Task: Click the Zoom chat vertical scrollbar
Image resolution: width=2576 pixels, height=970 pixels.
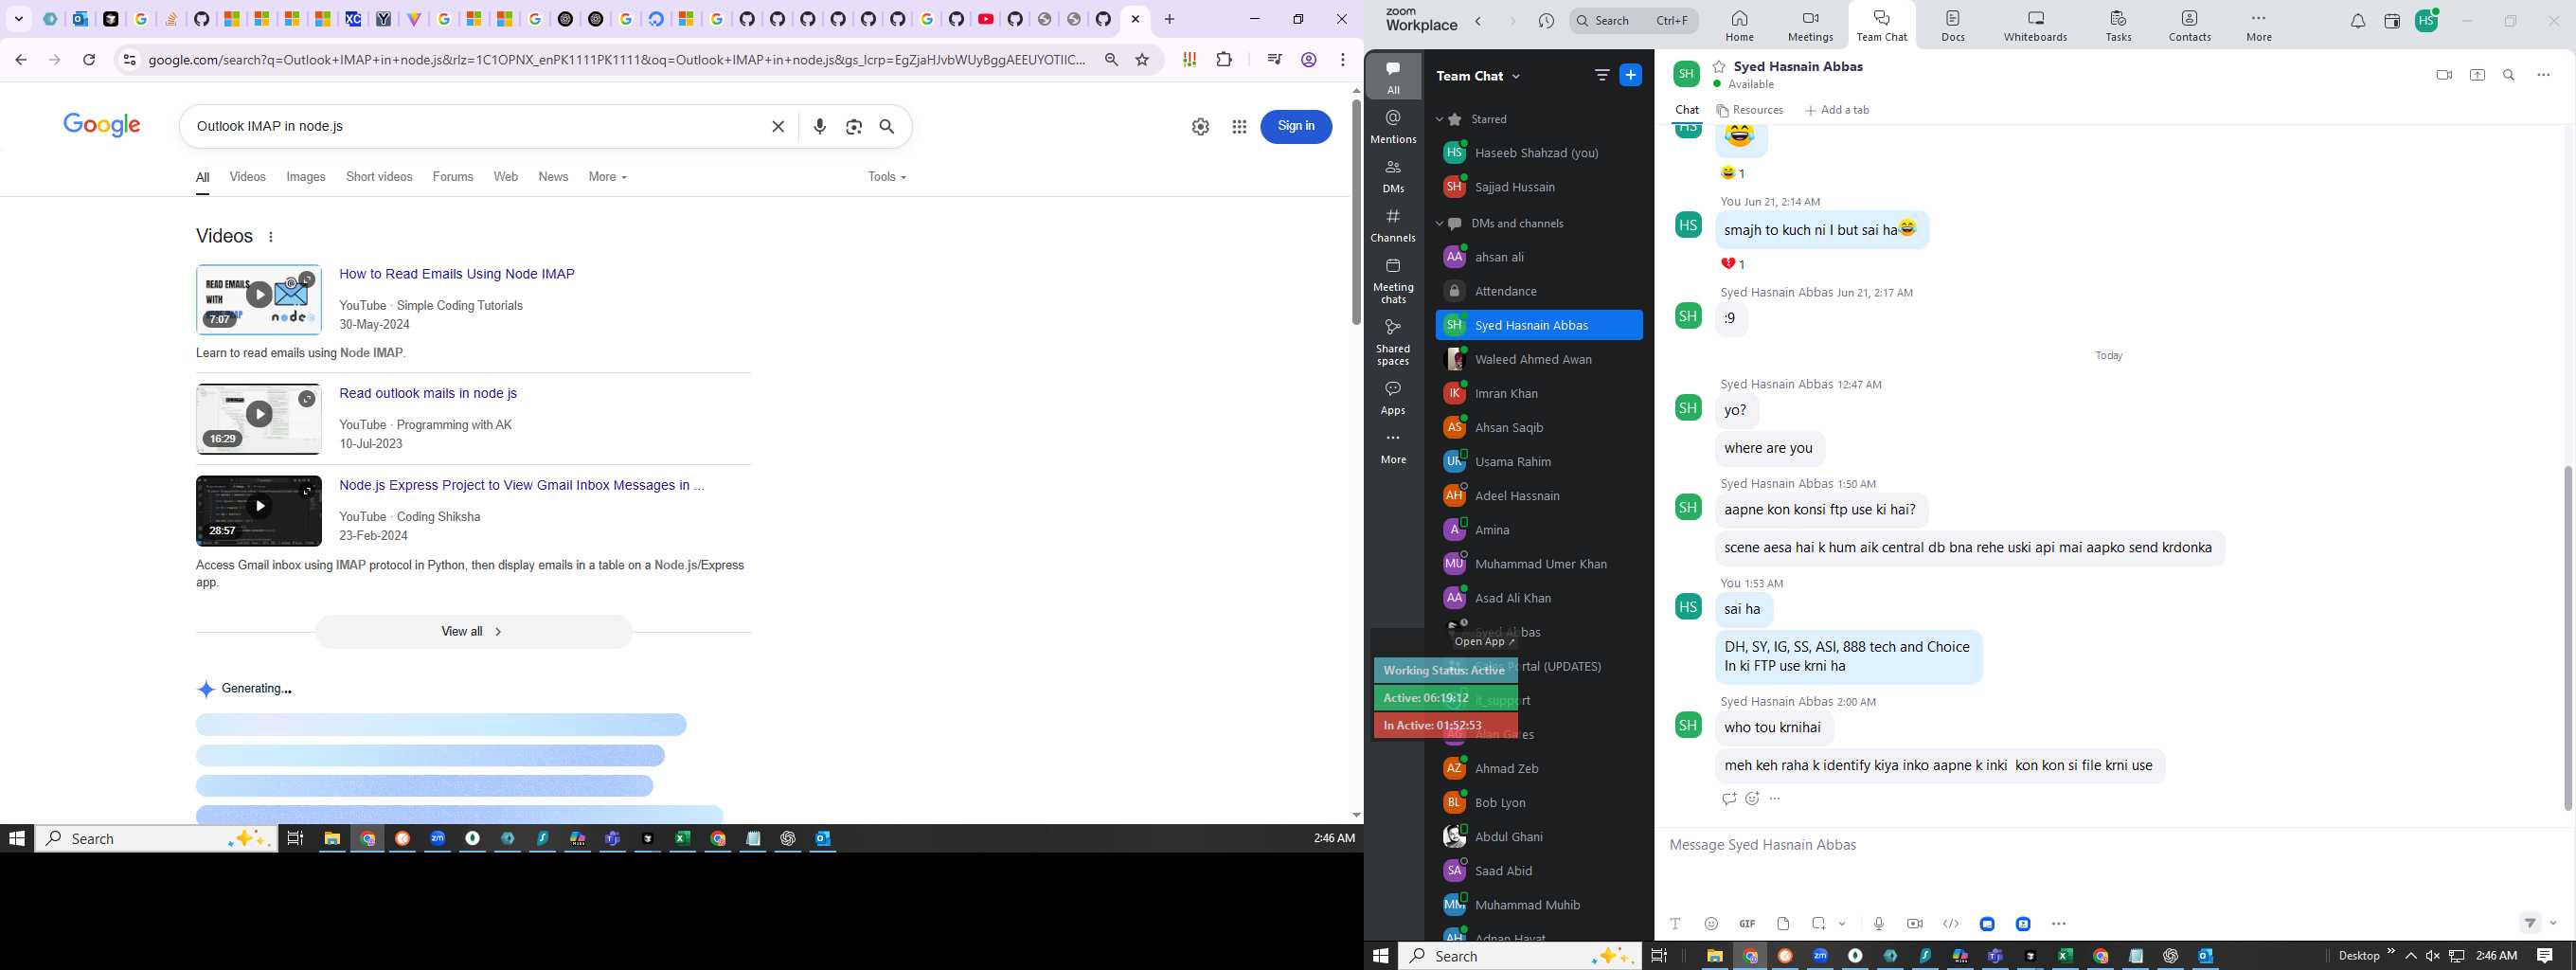Action: coord(2567,637)
